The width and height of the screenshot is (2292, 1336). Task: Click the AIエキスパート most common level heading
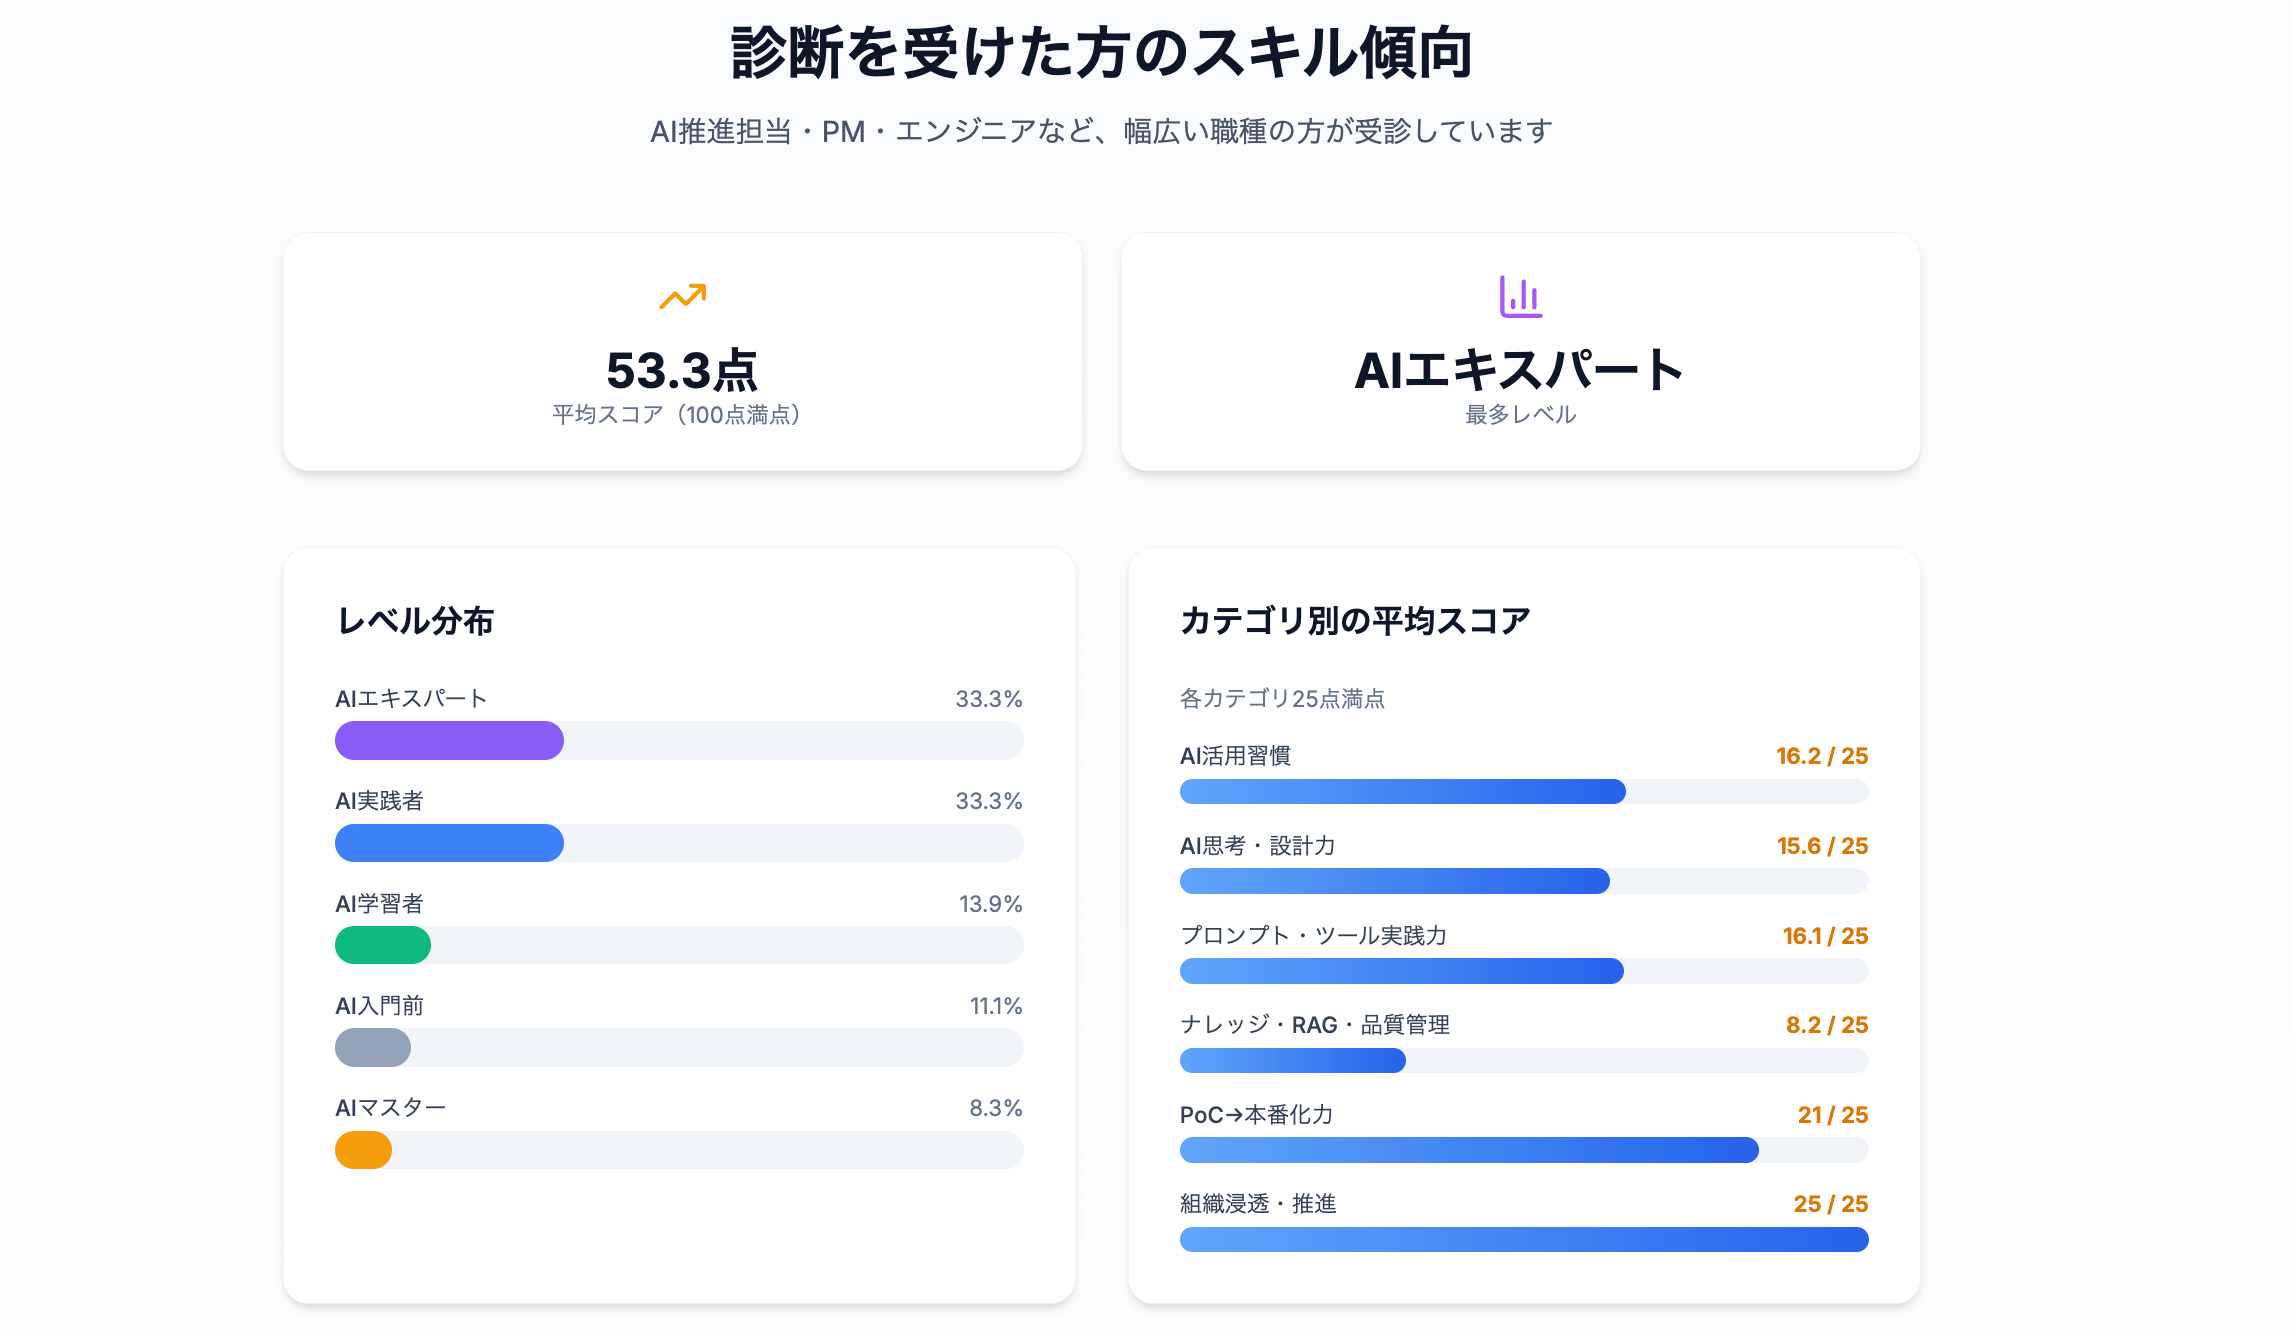[1519, 371]
